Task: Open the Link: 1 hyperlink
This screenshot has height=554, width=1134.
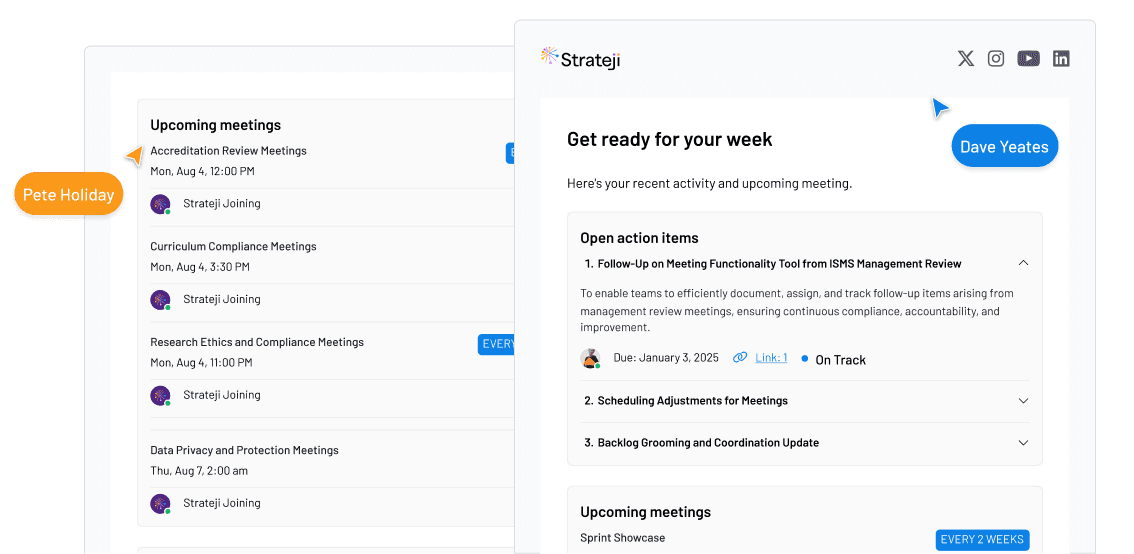Action: pyautogui.click(x=771, y=357)
